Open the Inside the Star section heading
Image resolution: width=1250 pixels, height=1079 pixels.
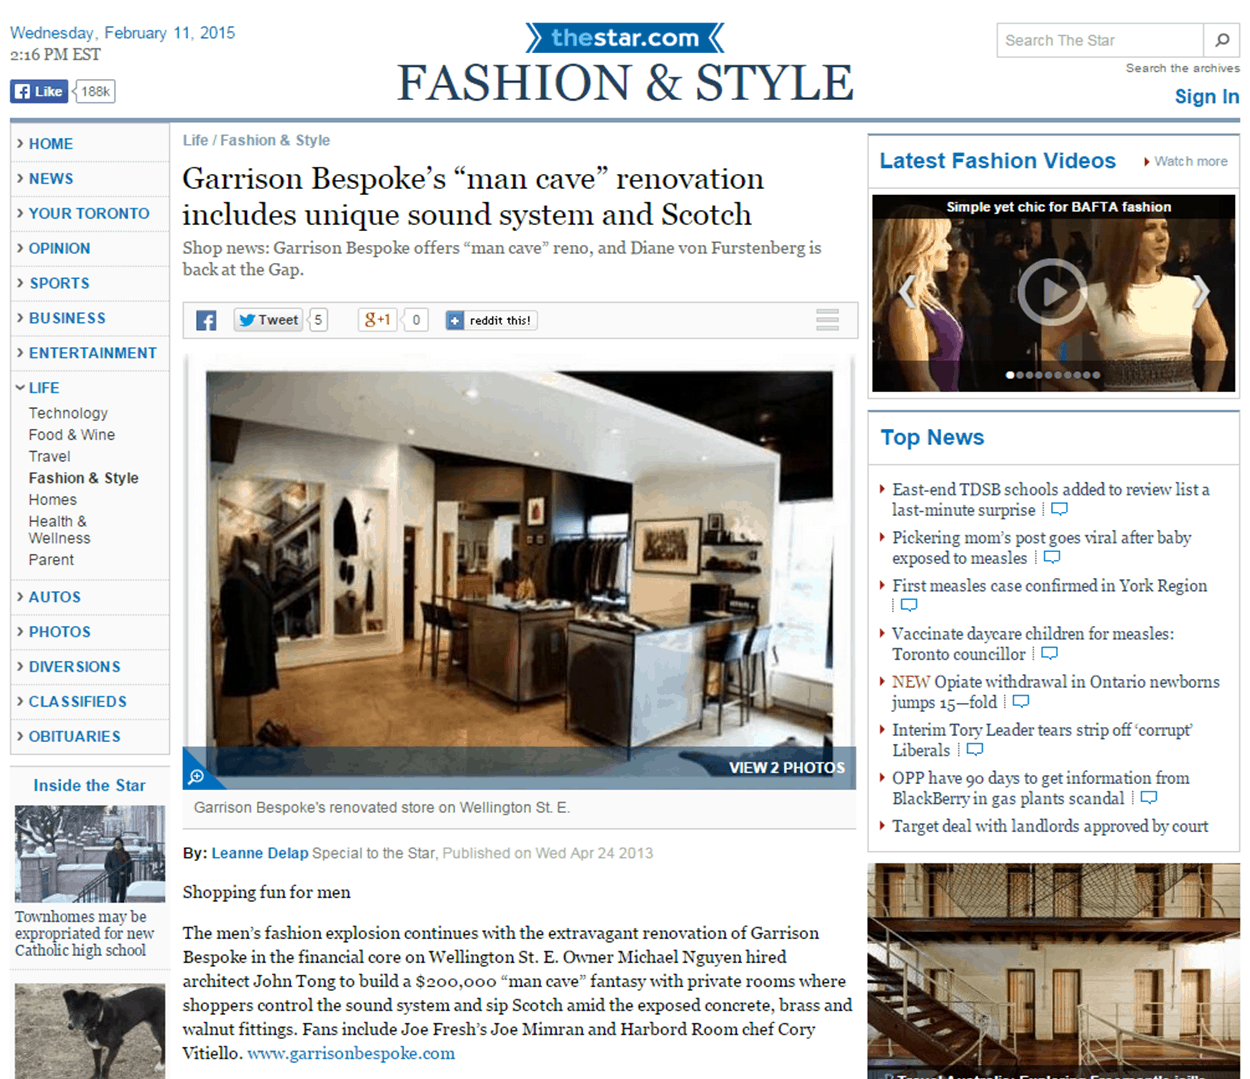89,786
